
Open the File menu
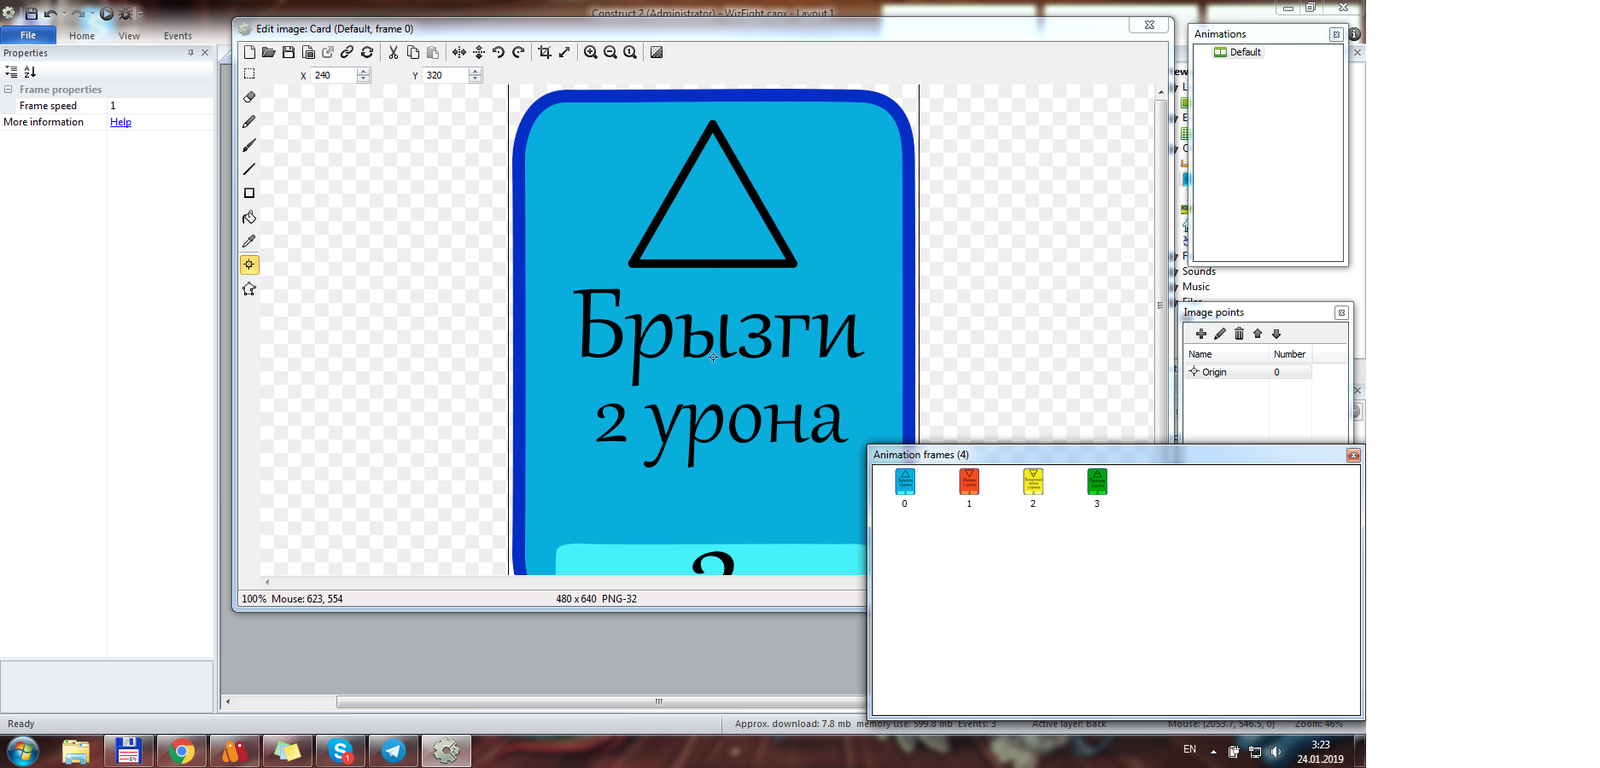click(x=28, y=35)
